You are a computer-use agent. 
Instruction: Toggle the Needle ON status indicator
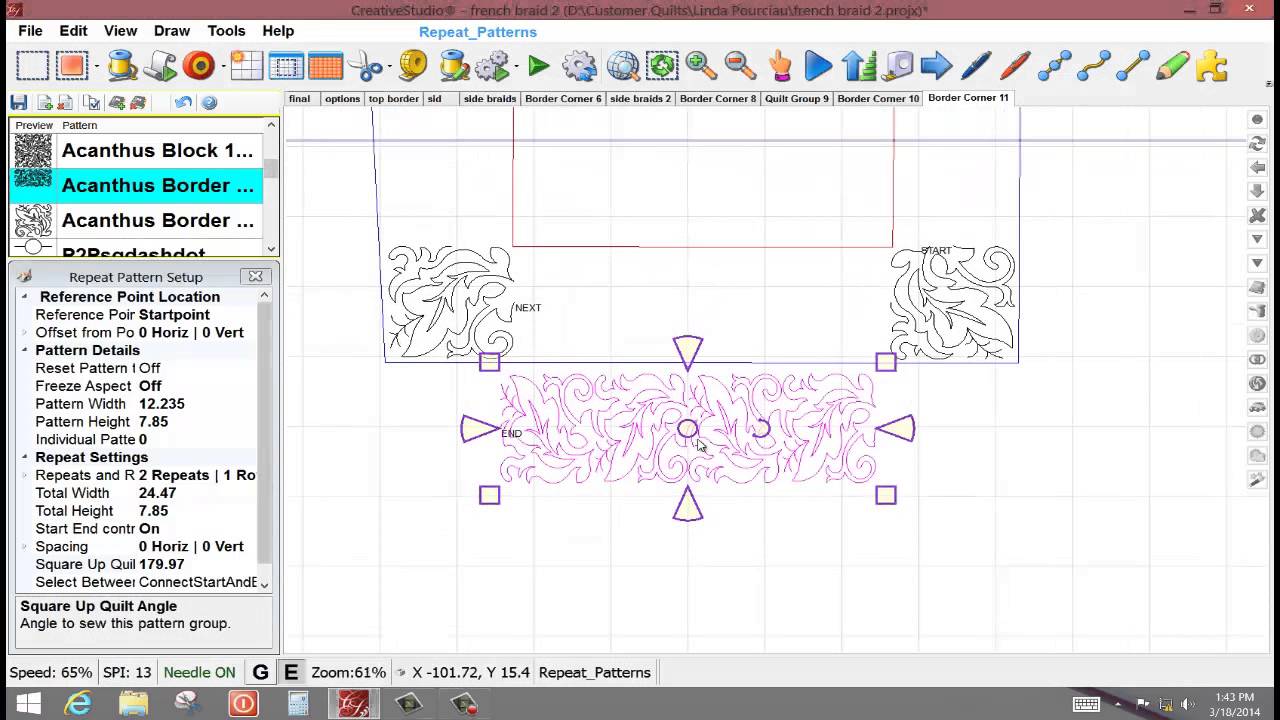[x=199, y=672]
